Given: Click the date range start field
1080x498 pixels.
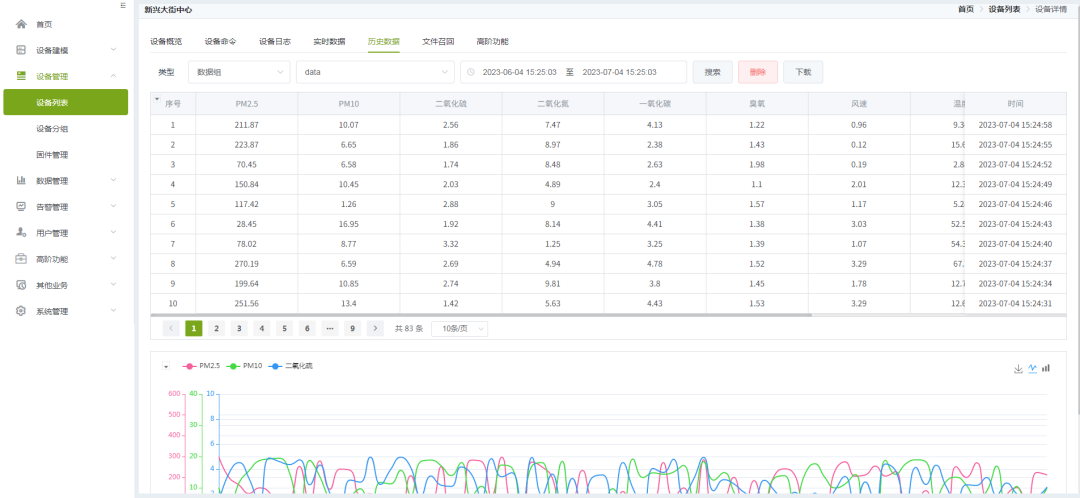Looking at the screenshot, I should (519, 72).
